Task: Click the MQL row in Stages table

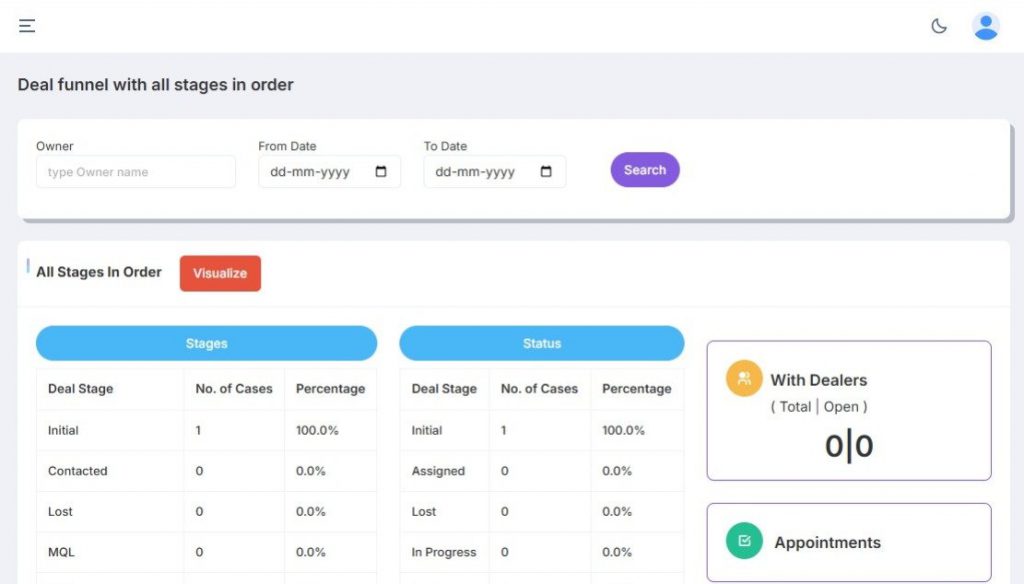Action: coord(61,552)
